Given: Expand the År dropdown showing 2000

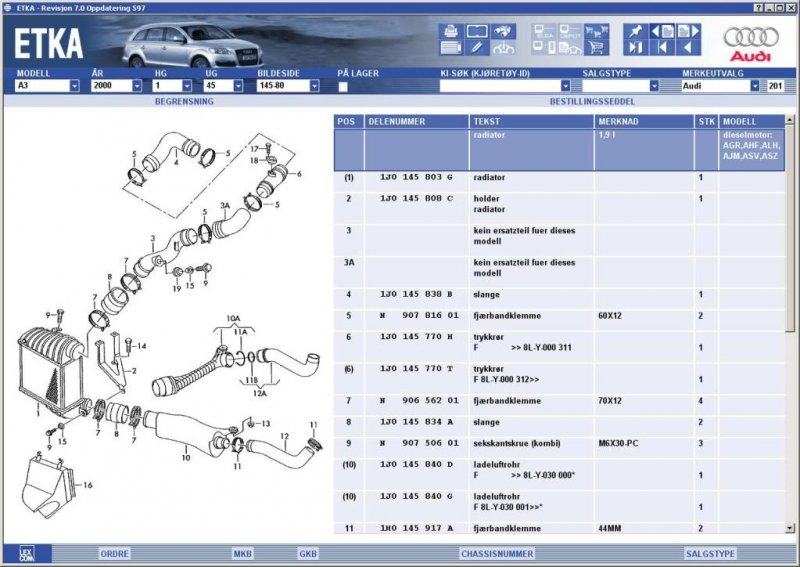Looking at the screenshot, I should [x=136, y=86].
